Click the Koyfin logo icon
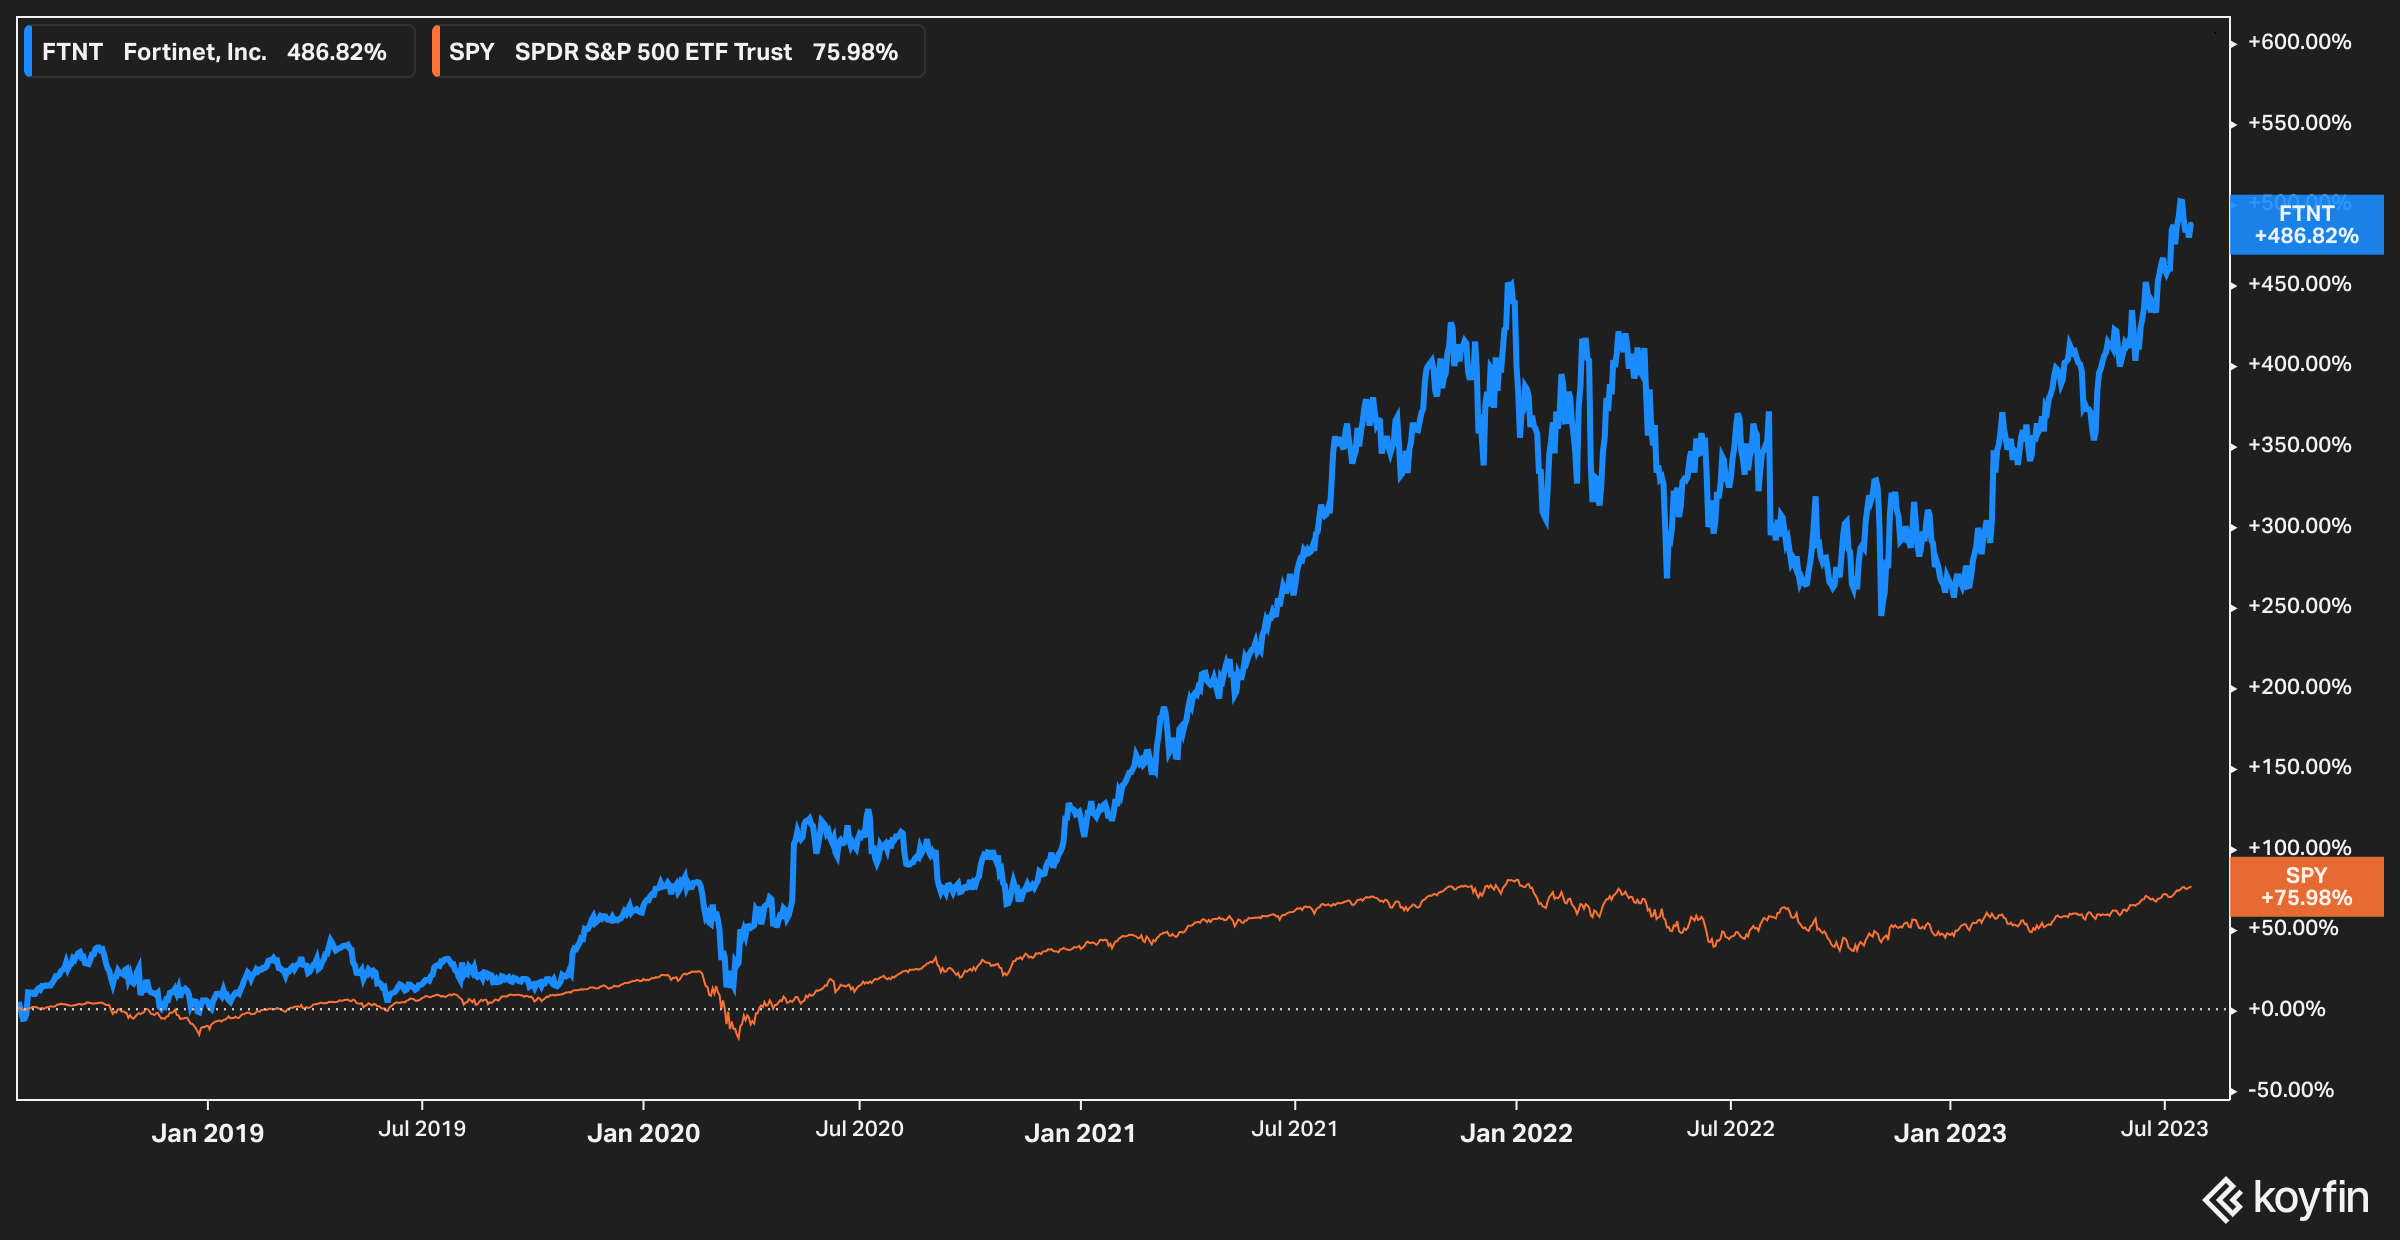2400x1240 pixels. coord(2222,1200)
